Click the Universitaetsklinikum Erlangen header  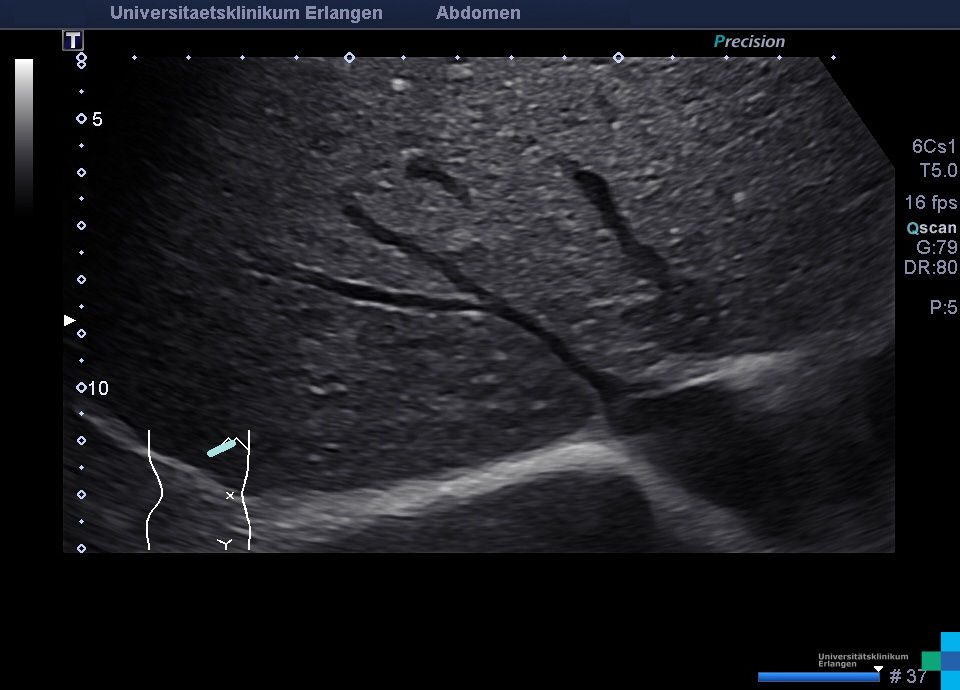click(x=246, y=13)
